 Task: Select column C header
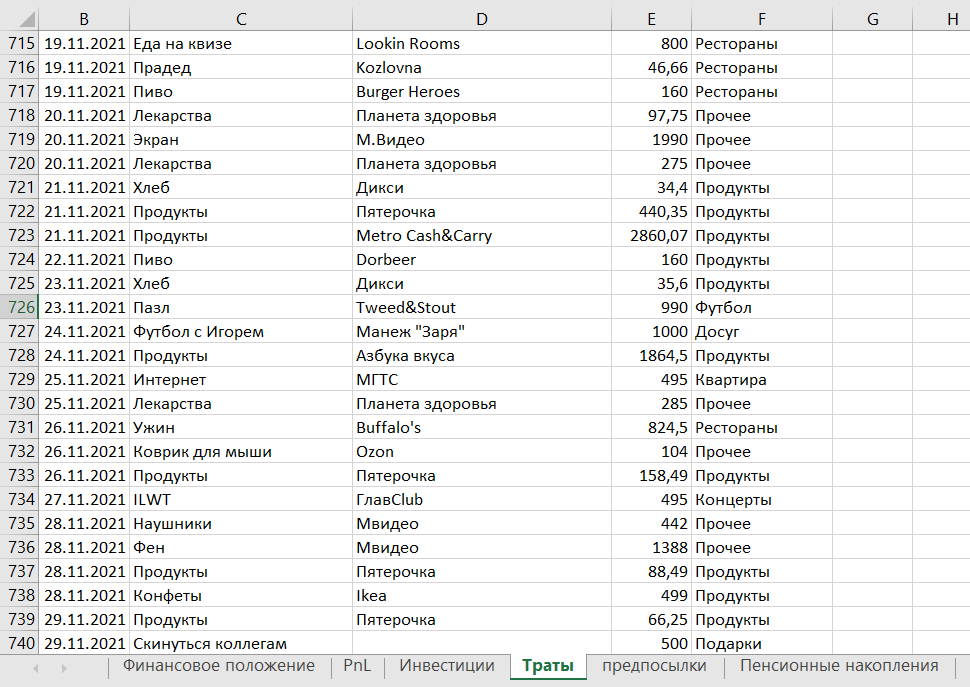241,19
